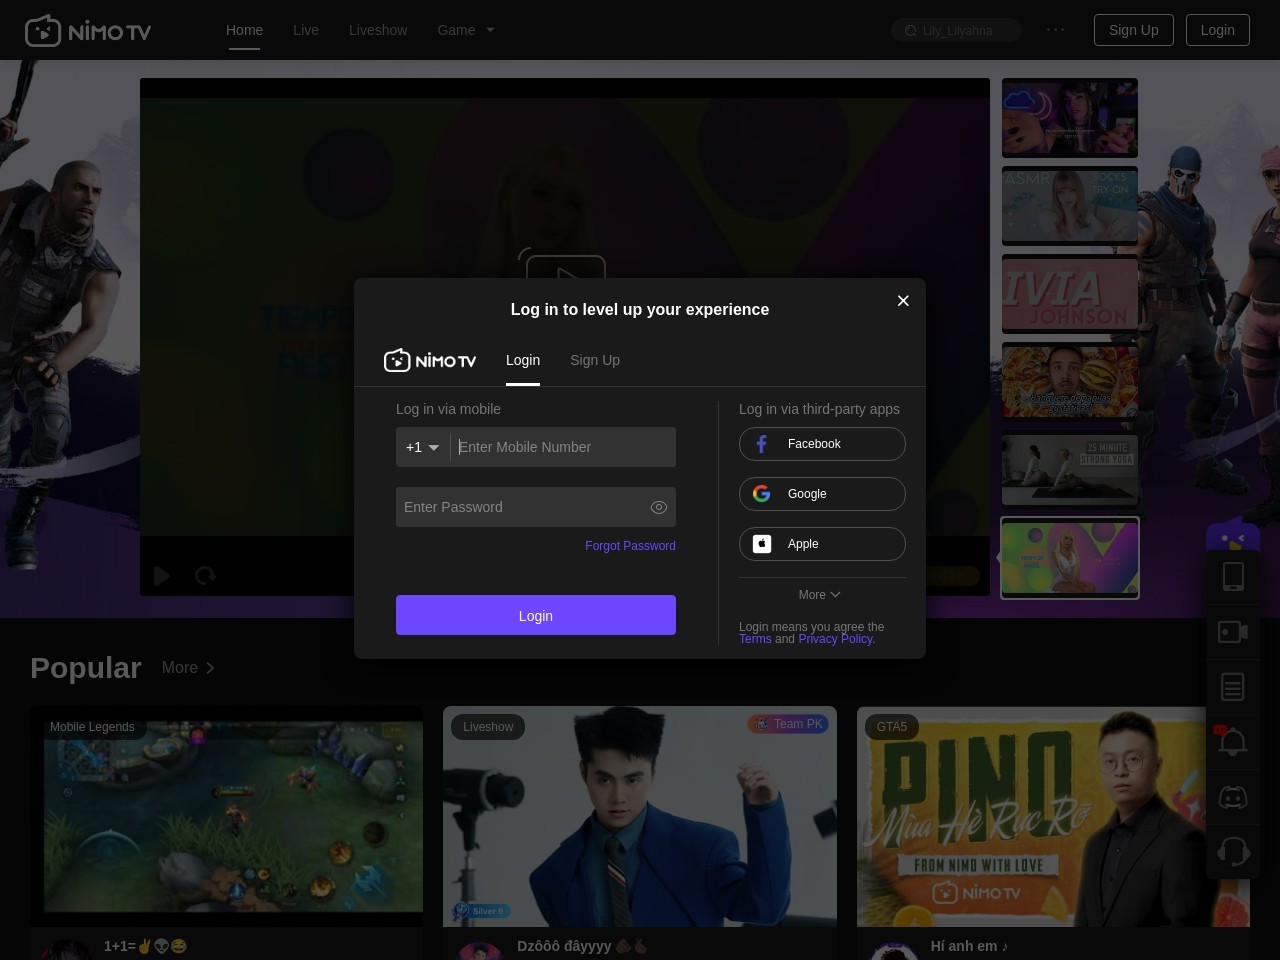Select the highlighted colorful stream thumbnail

[x=1070, y=558]
